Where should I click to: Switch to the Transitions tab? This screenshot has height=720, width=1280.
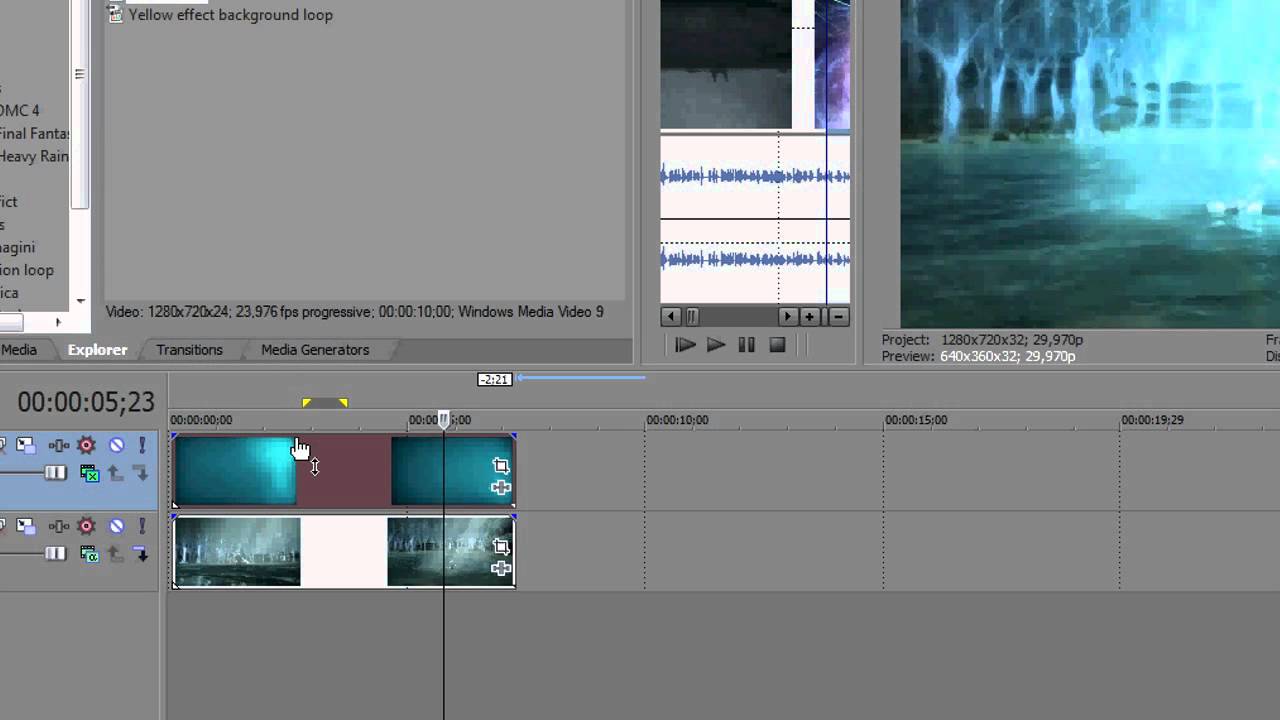[189, 350]
